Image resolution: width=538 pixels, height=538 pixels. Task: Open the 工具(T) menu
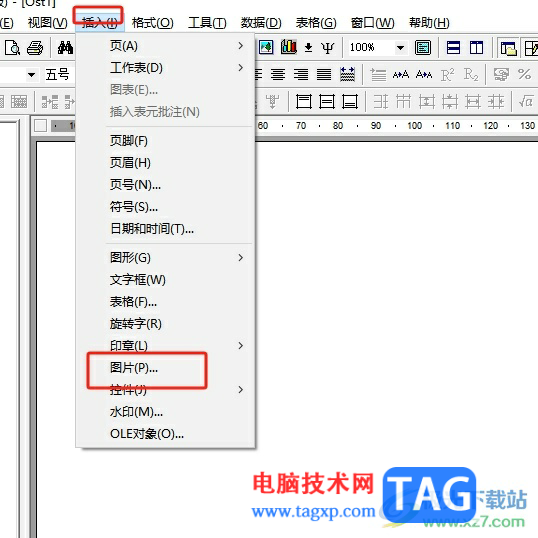coord(207,23)
